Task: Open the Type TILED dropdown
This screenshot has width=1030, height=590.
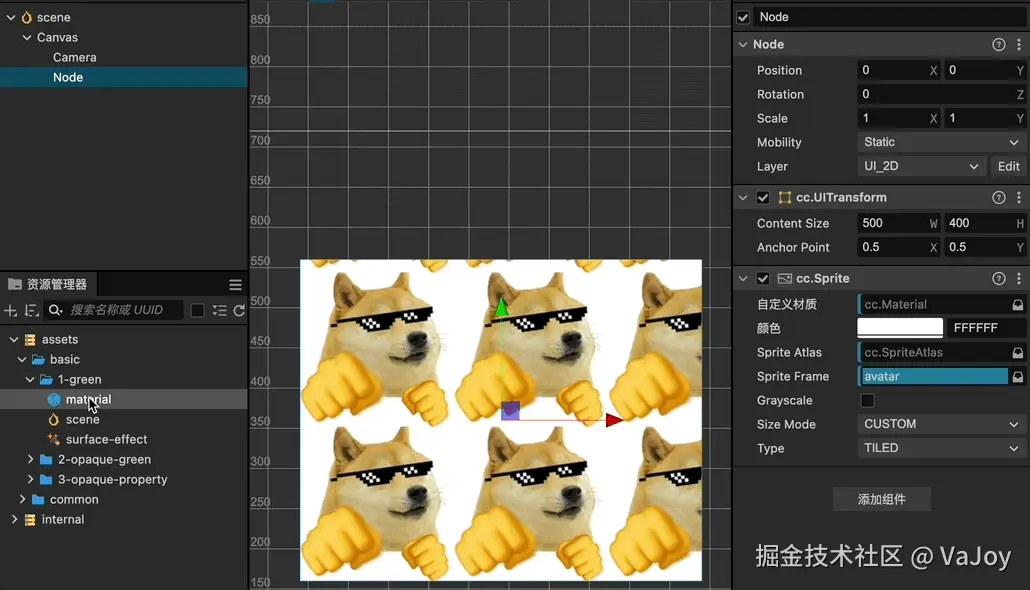Action: [941, 448]
